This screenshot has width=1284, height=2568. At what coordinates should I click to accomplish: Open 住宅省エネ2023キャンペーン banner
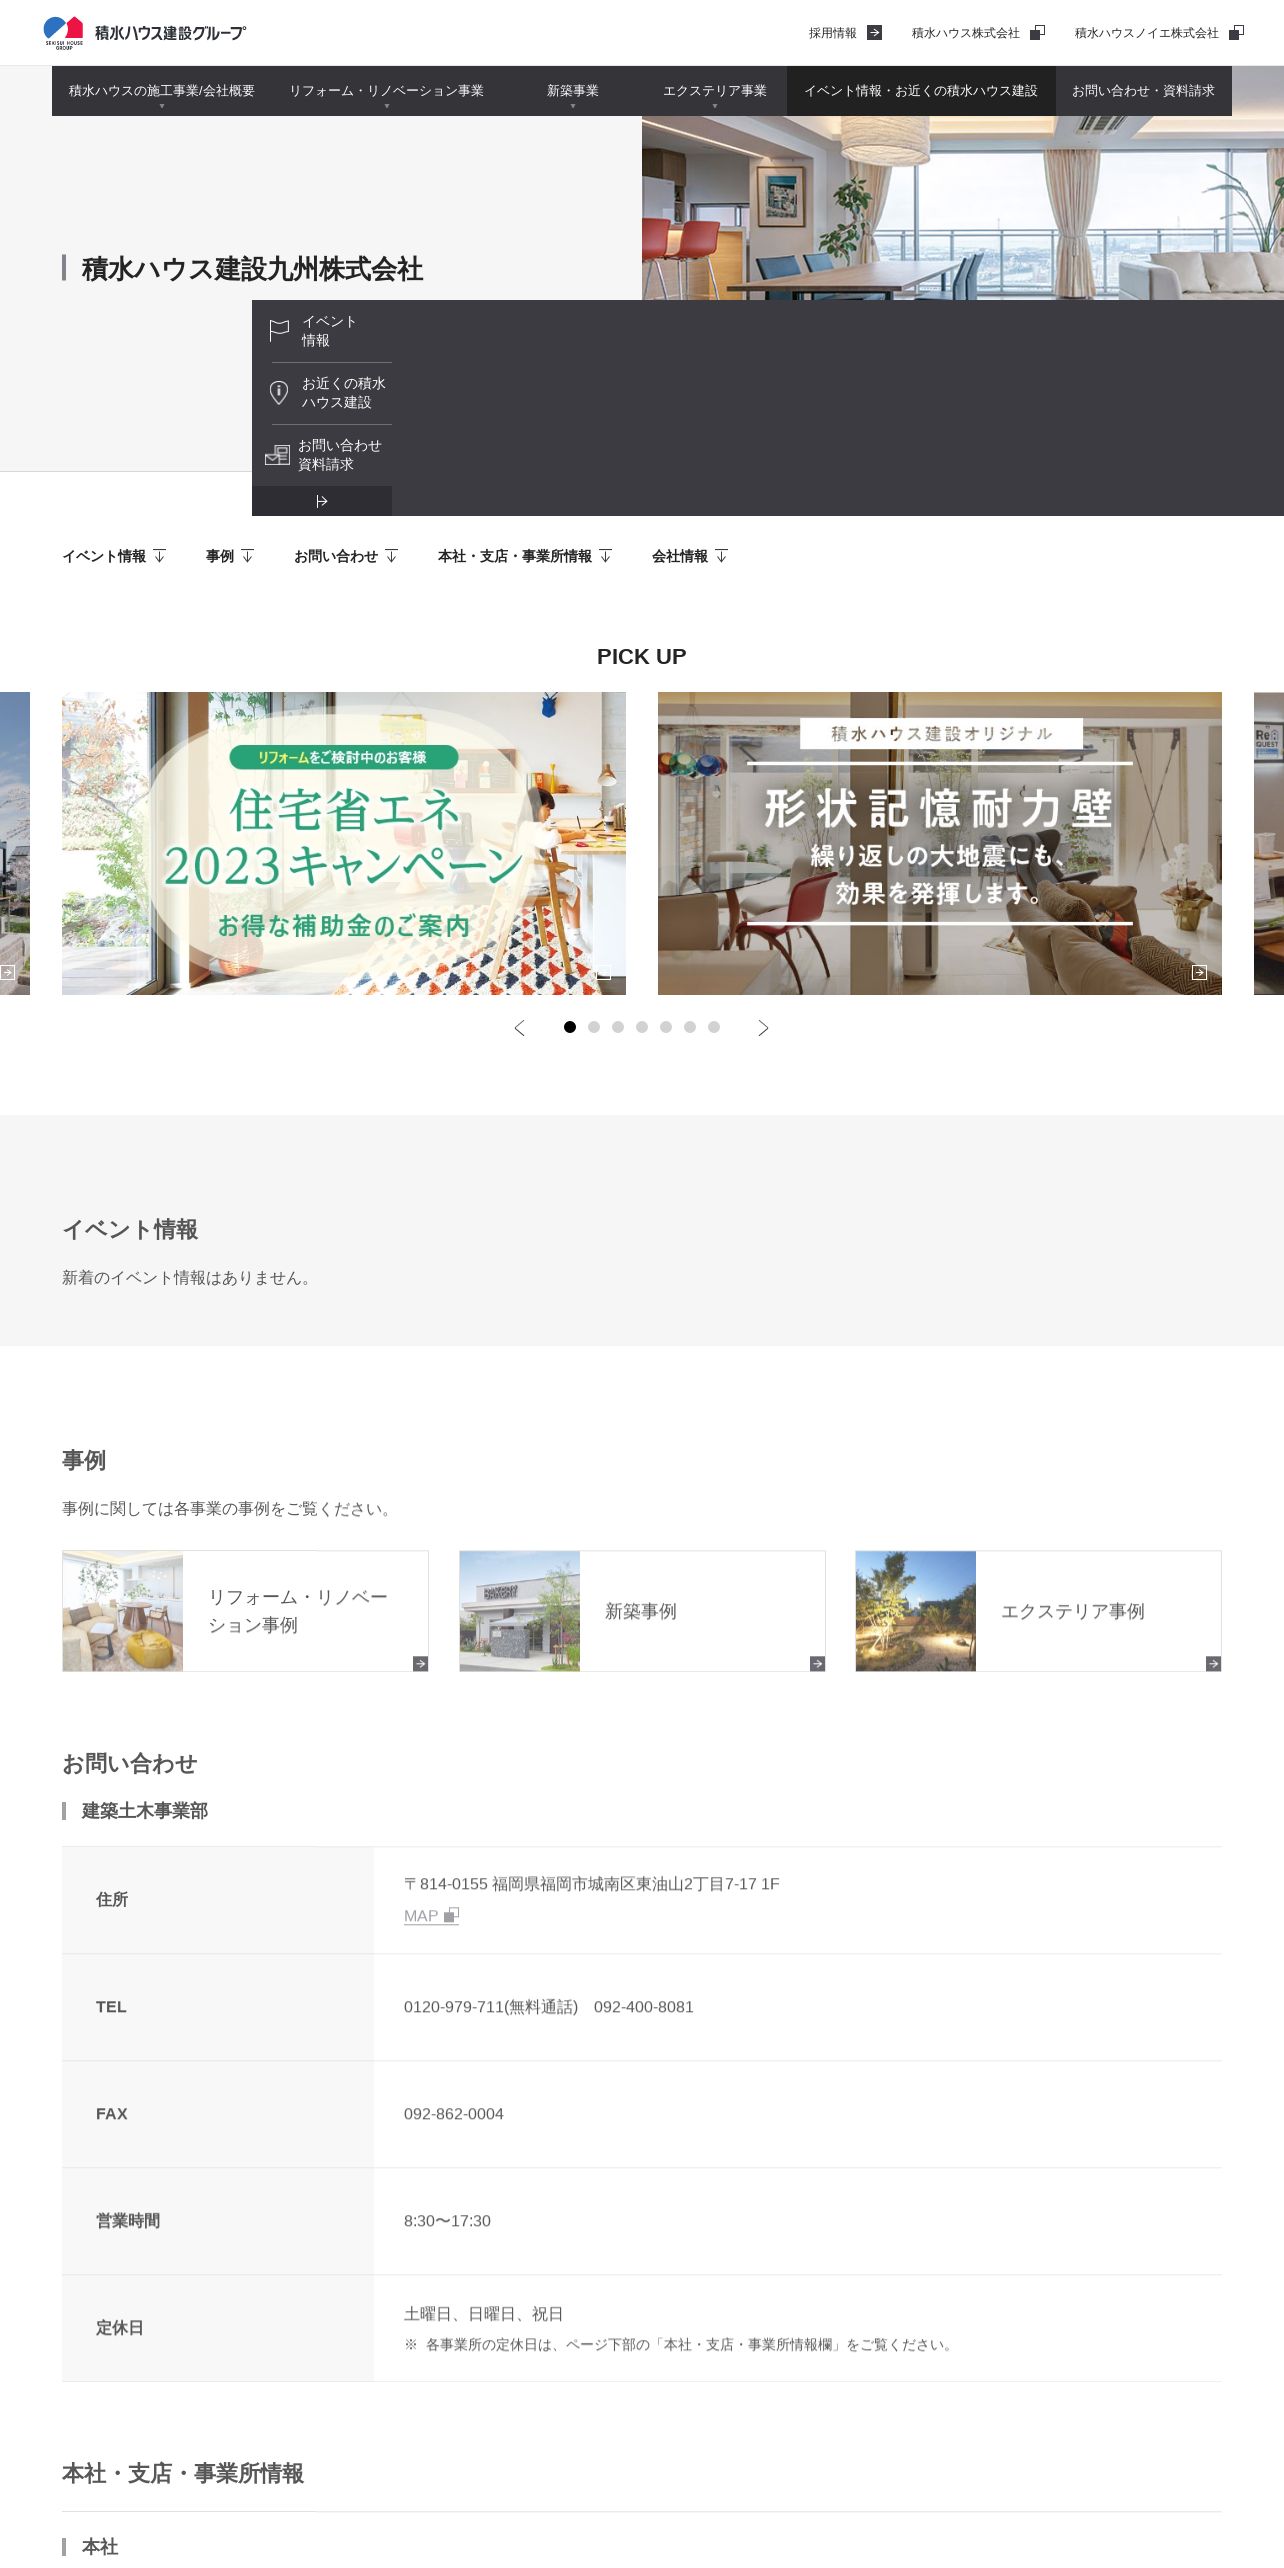[x=344, y=843]
